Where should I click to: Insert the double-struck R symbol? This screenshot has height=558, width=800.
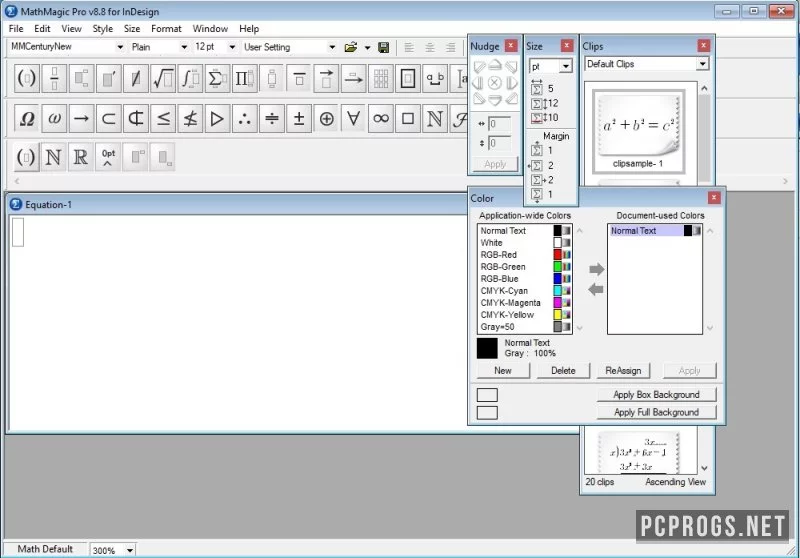click(81, 157)
